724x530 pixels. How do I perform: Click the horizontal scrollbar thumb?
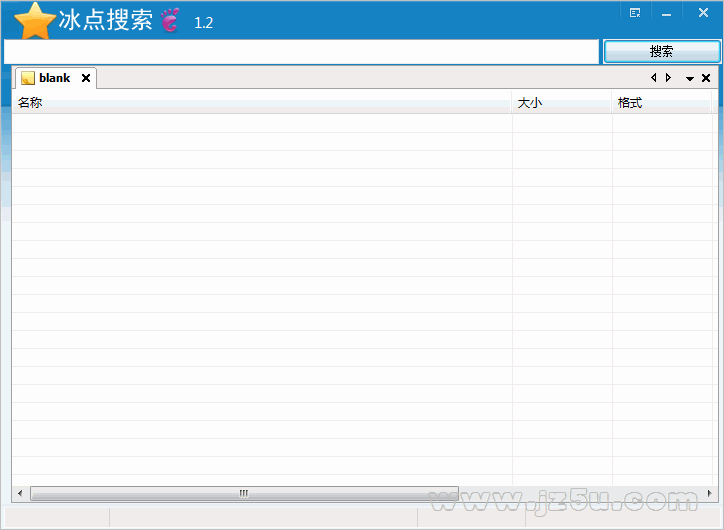coord(244,494)
